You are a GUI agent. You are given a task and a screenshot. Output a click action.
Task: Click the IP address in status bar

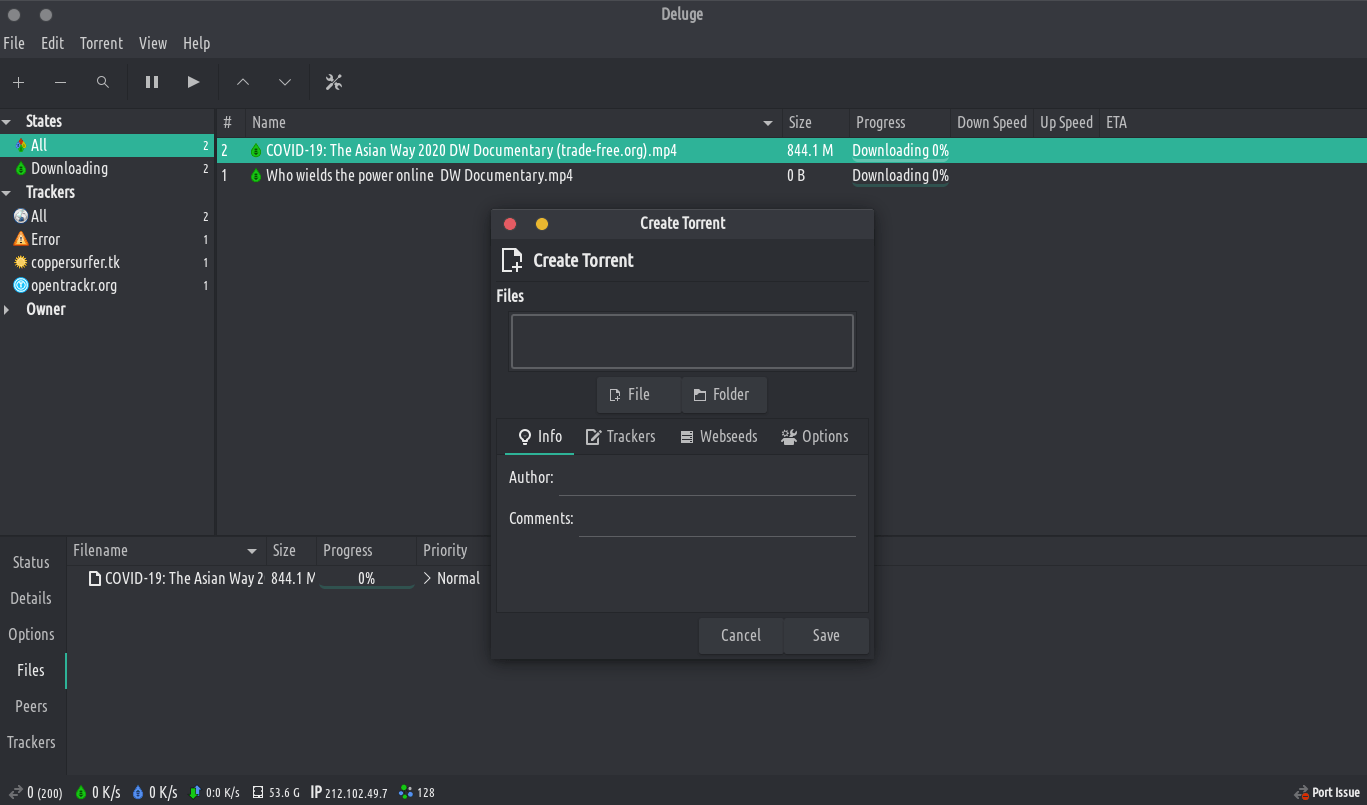click(x=348, y=792)
